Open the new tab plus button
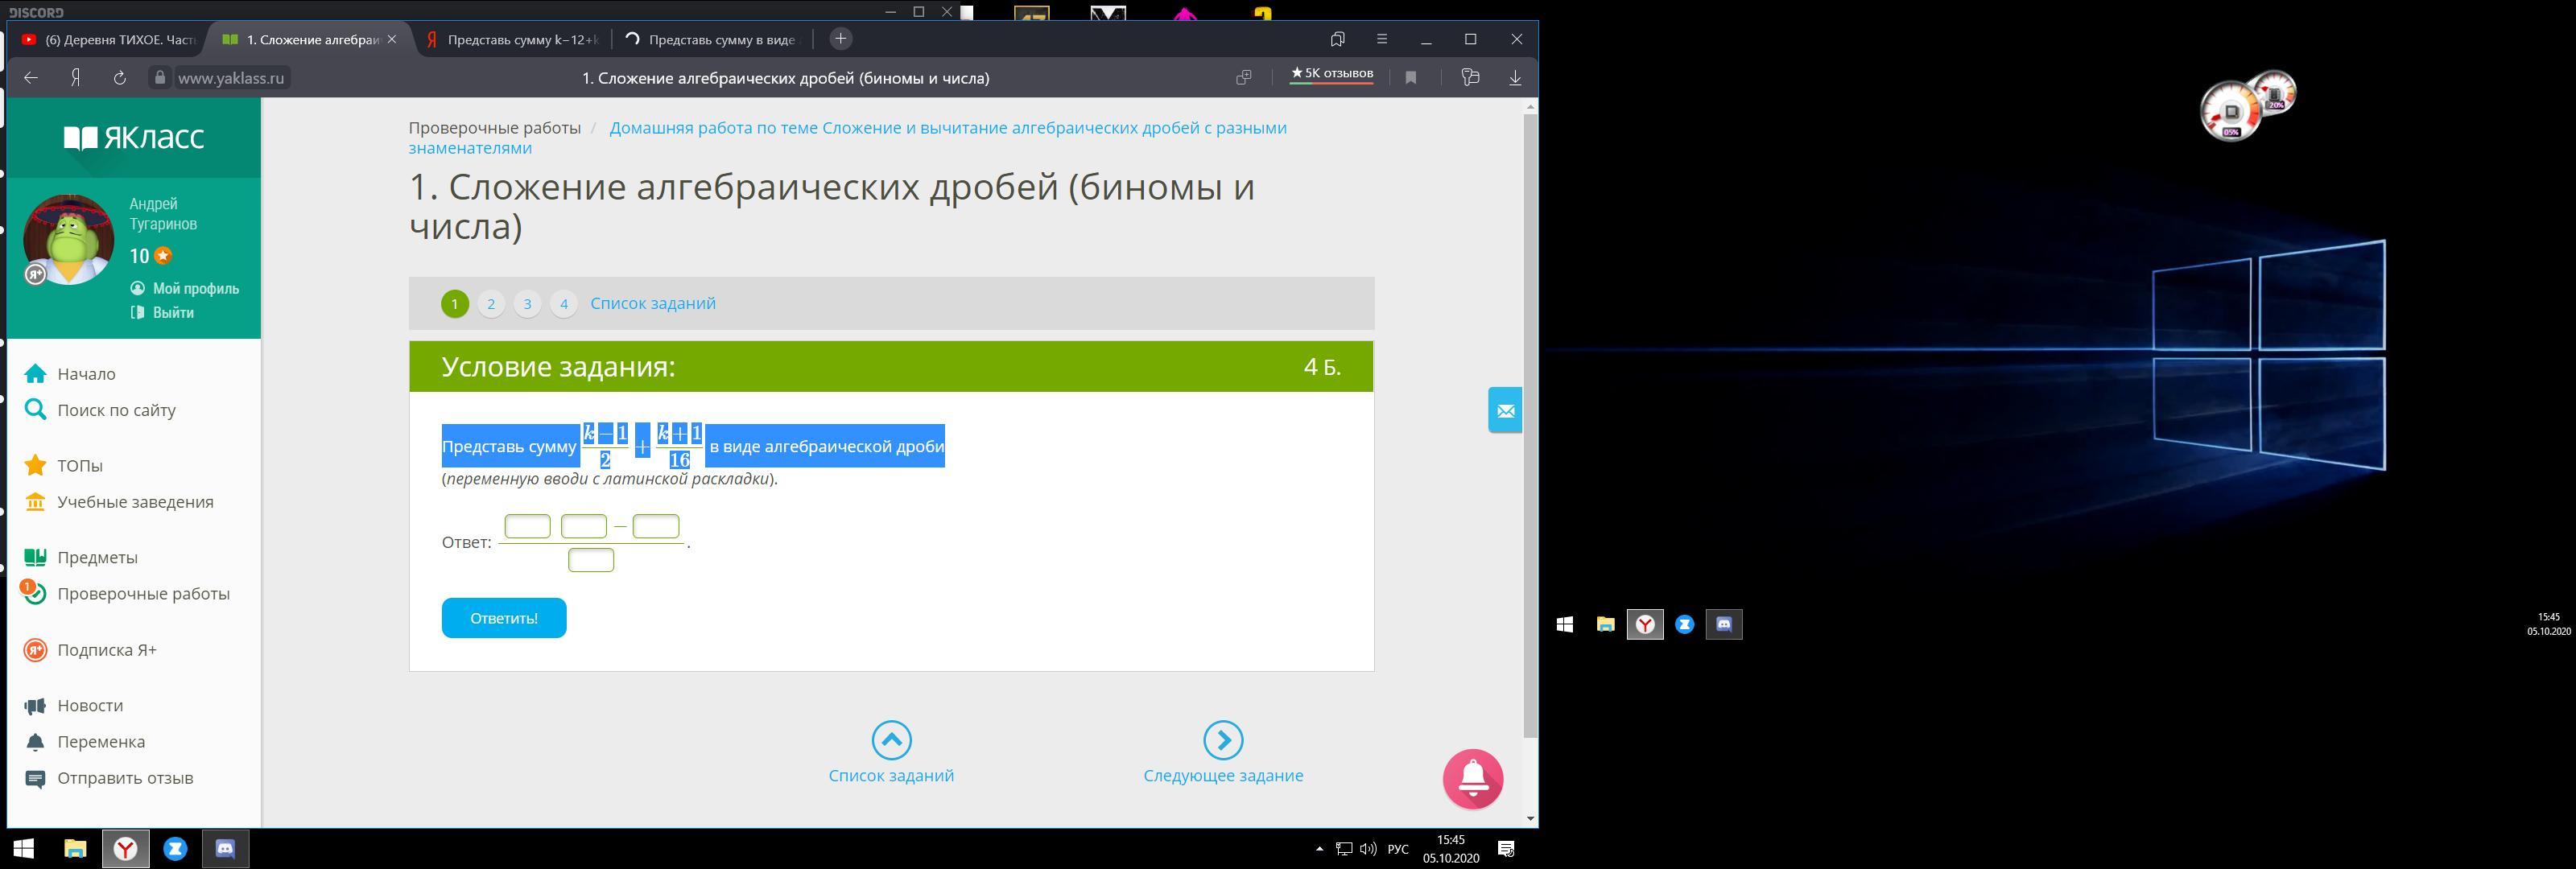This screenshot has width=2576, height=869. click(841, 39)
